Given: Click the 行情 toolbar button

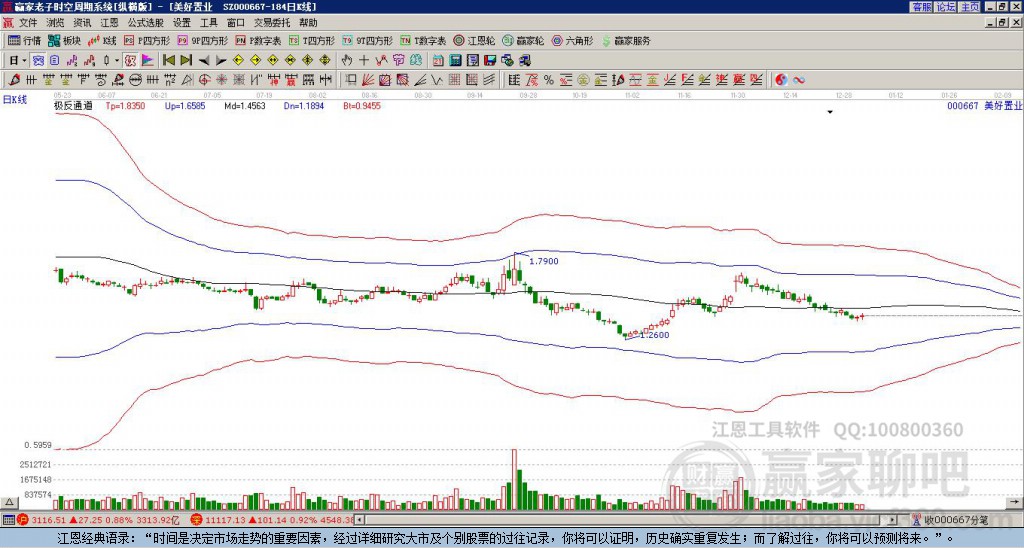Looking at the screenshot, I should tap(24, 40).
